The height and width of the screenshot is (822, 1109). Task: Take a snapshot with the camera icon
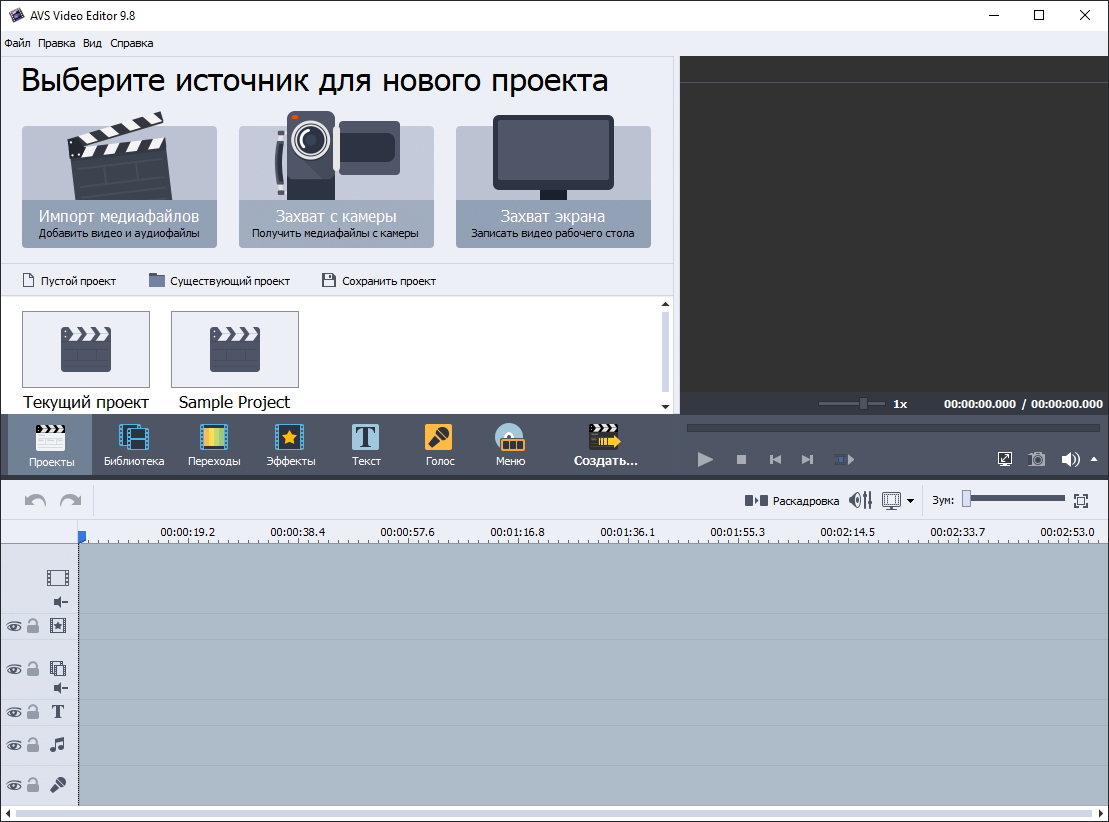(x=1037, y=459)
